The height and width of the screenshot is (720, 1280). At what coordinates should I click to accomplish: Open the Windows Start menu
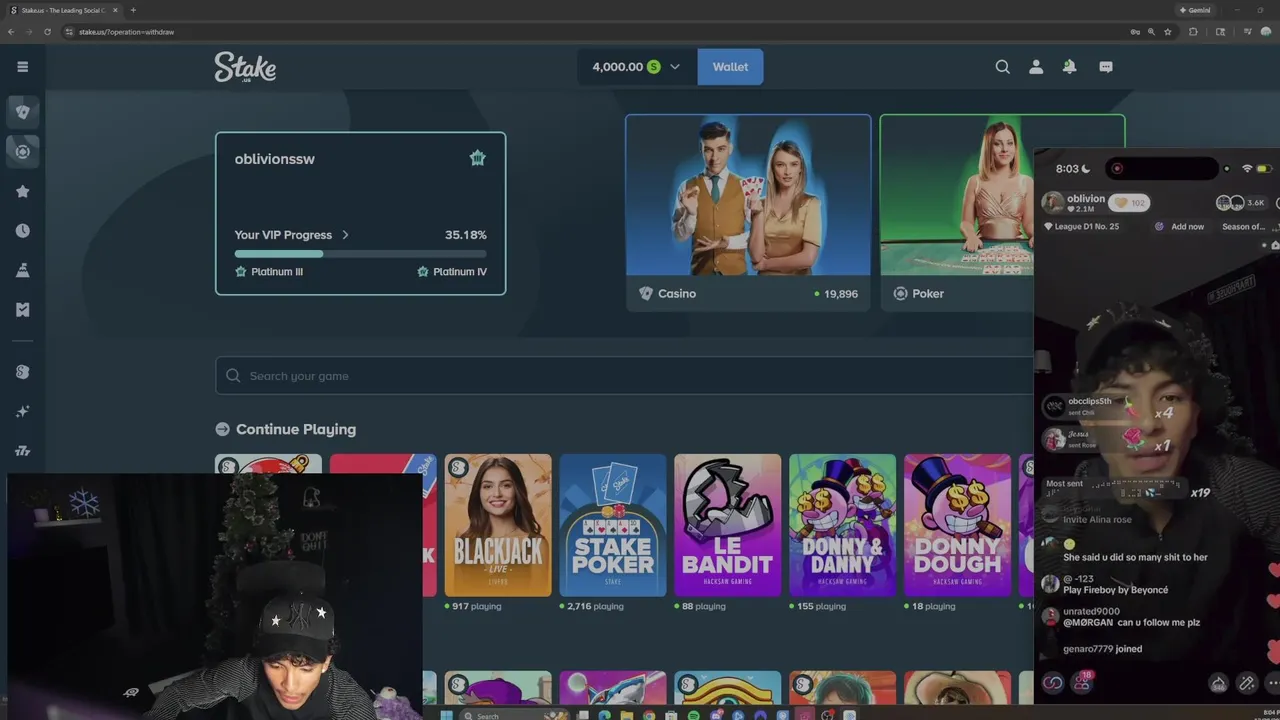446,715
